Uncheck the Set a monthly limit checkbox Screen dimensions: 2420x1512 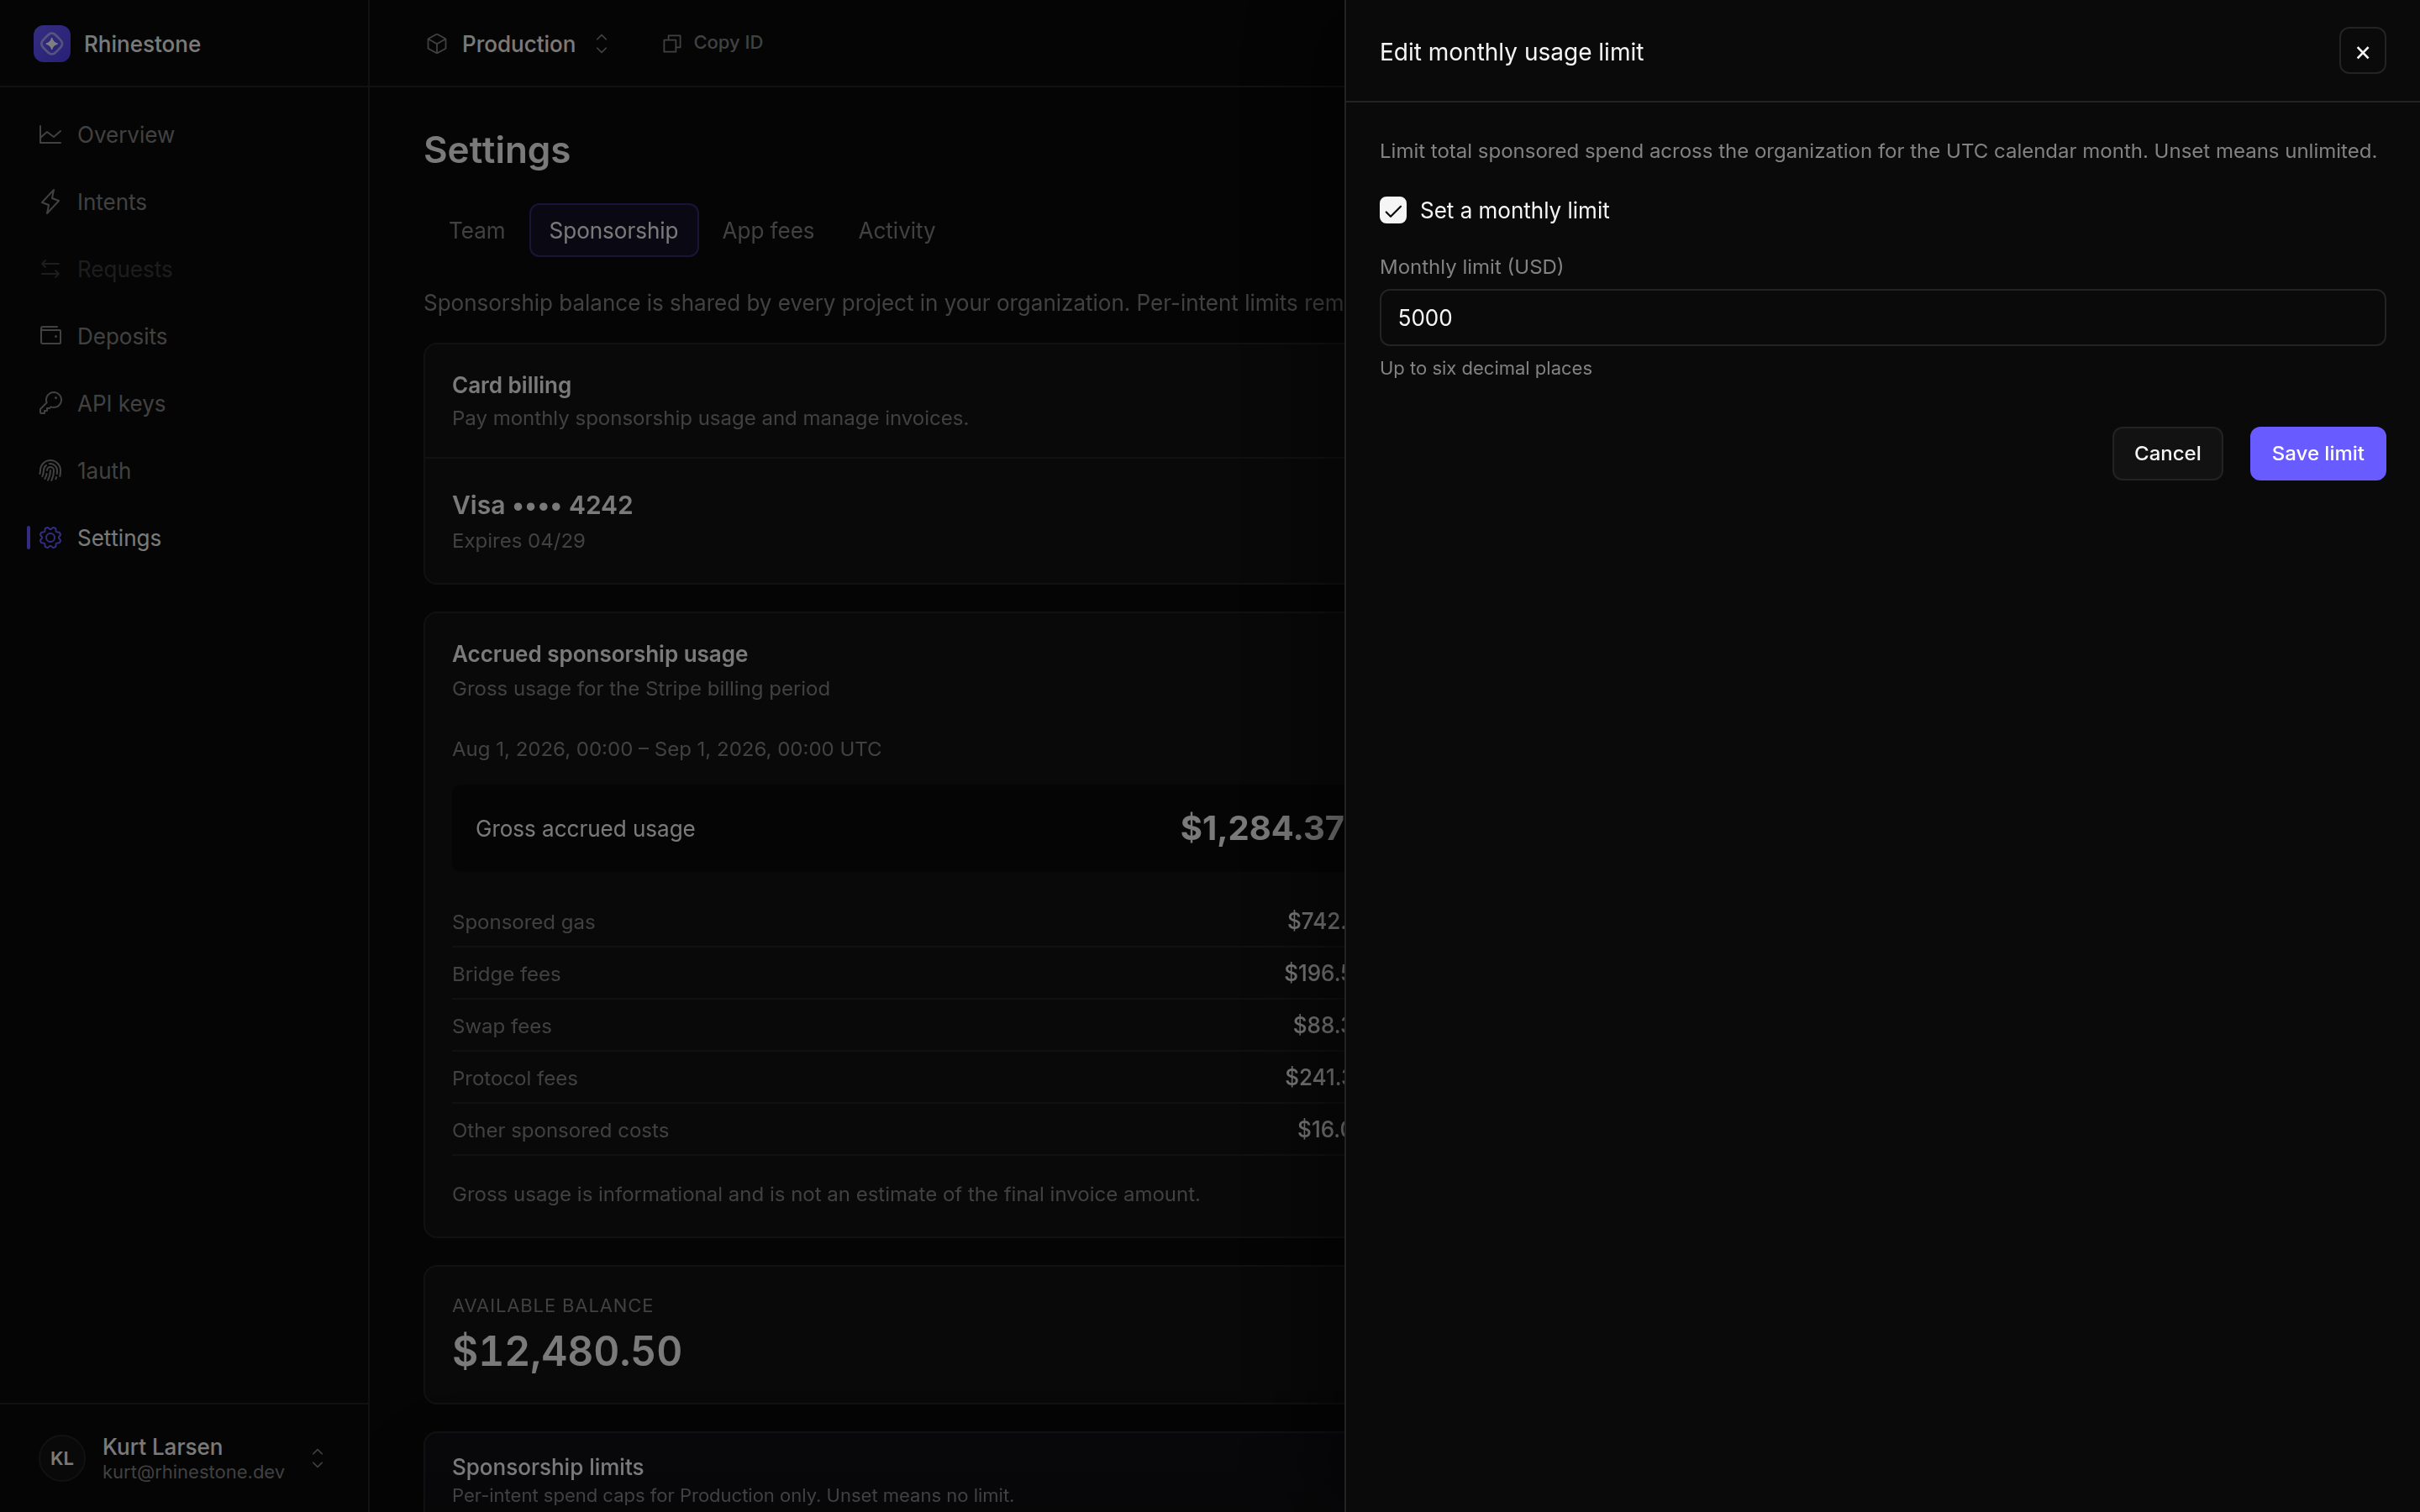coord(1393,210)
